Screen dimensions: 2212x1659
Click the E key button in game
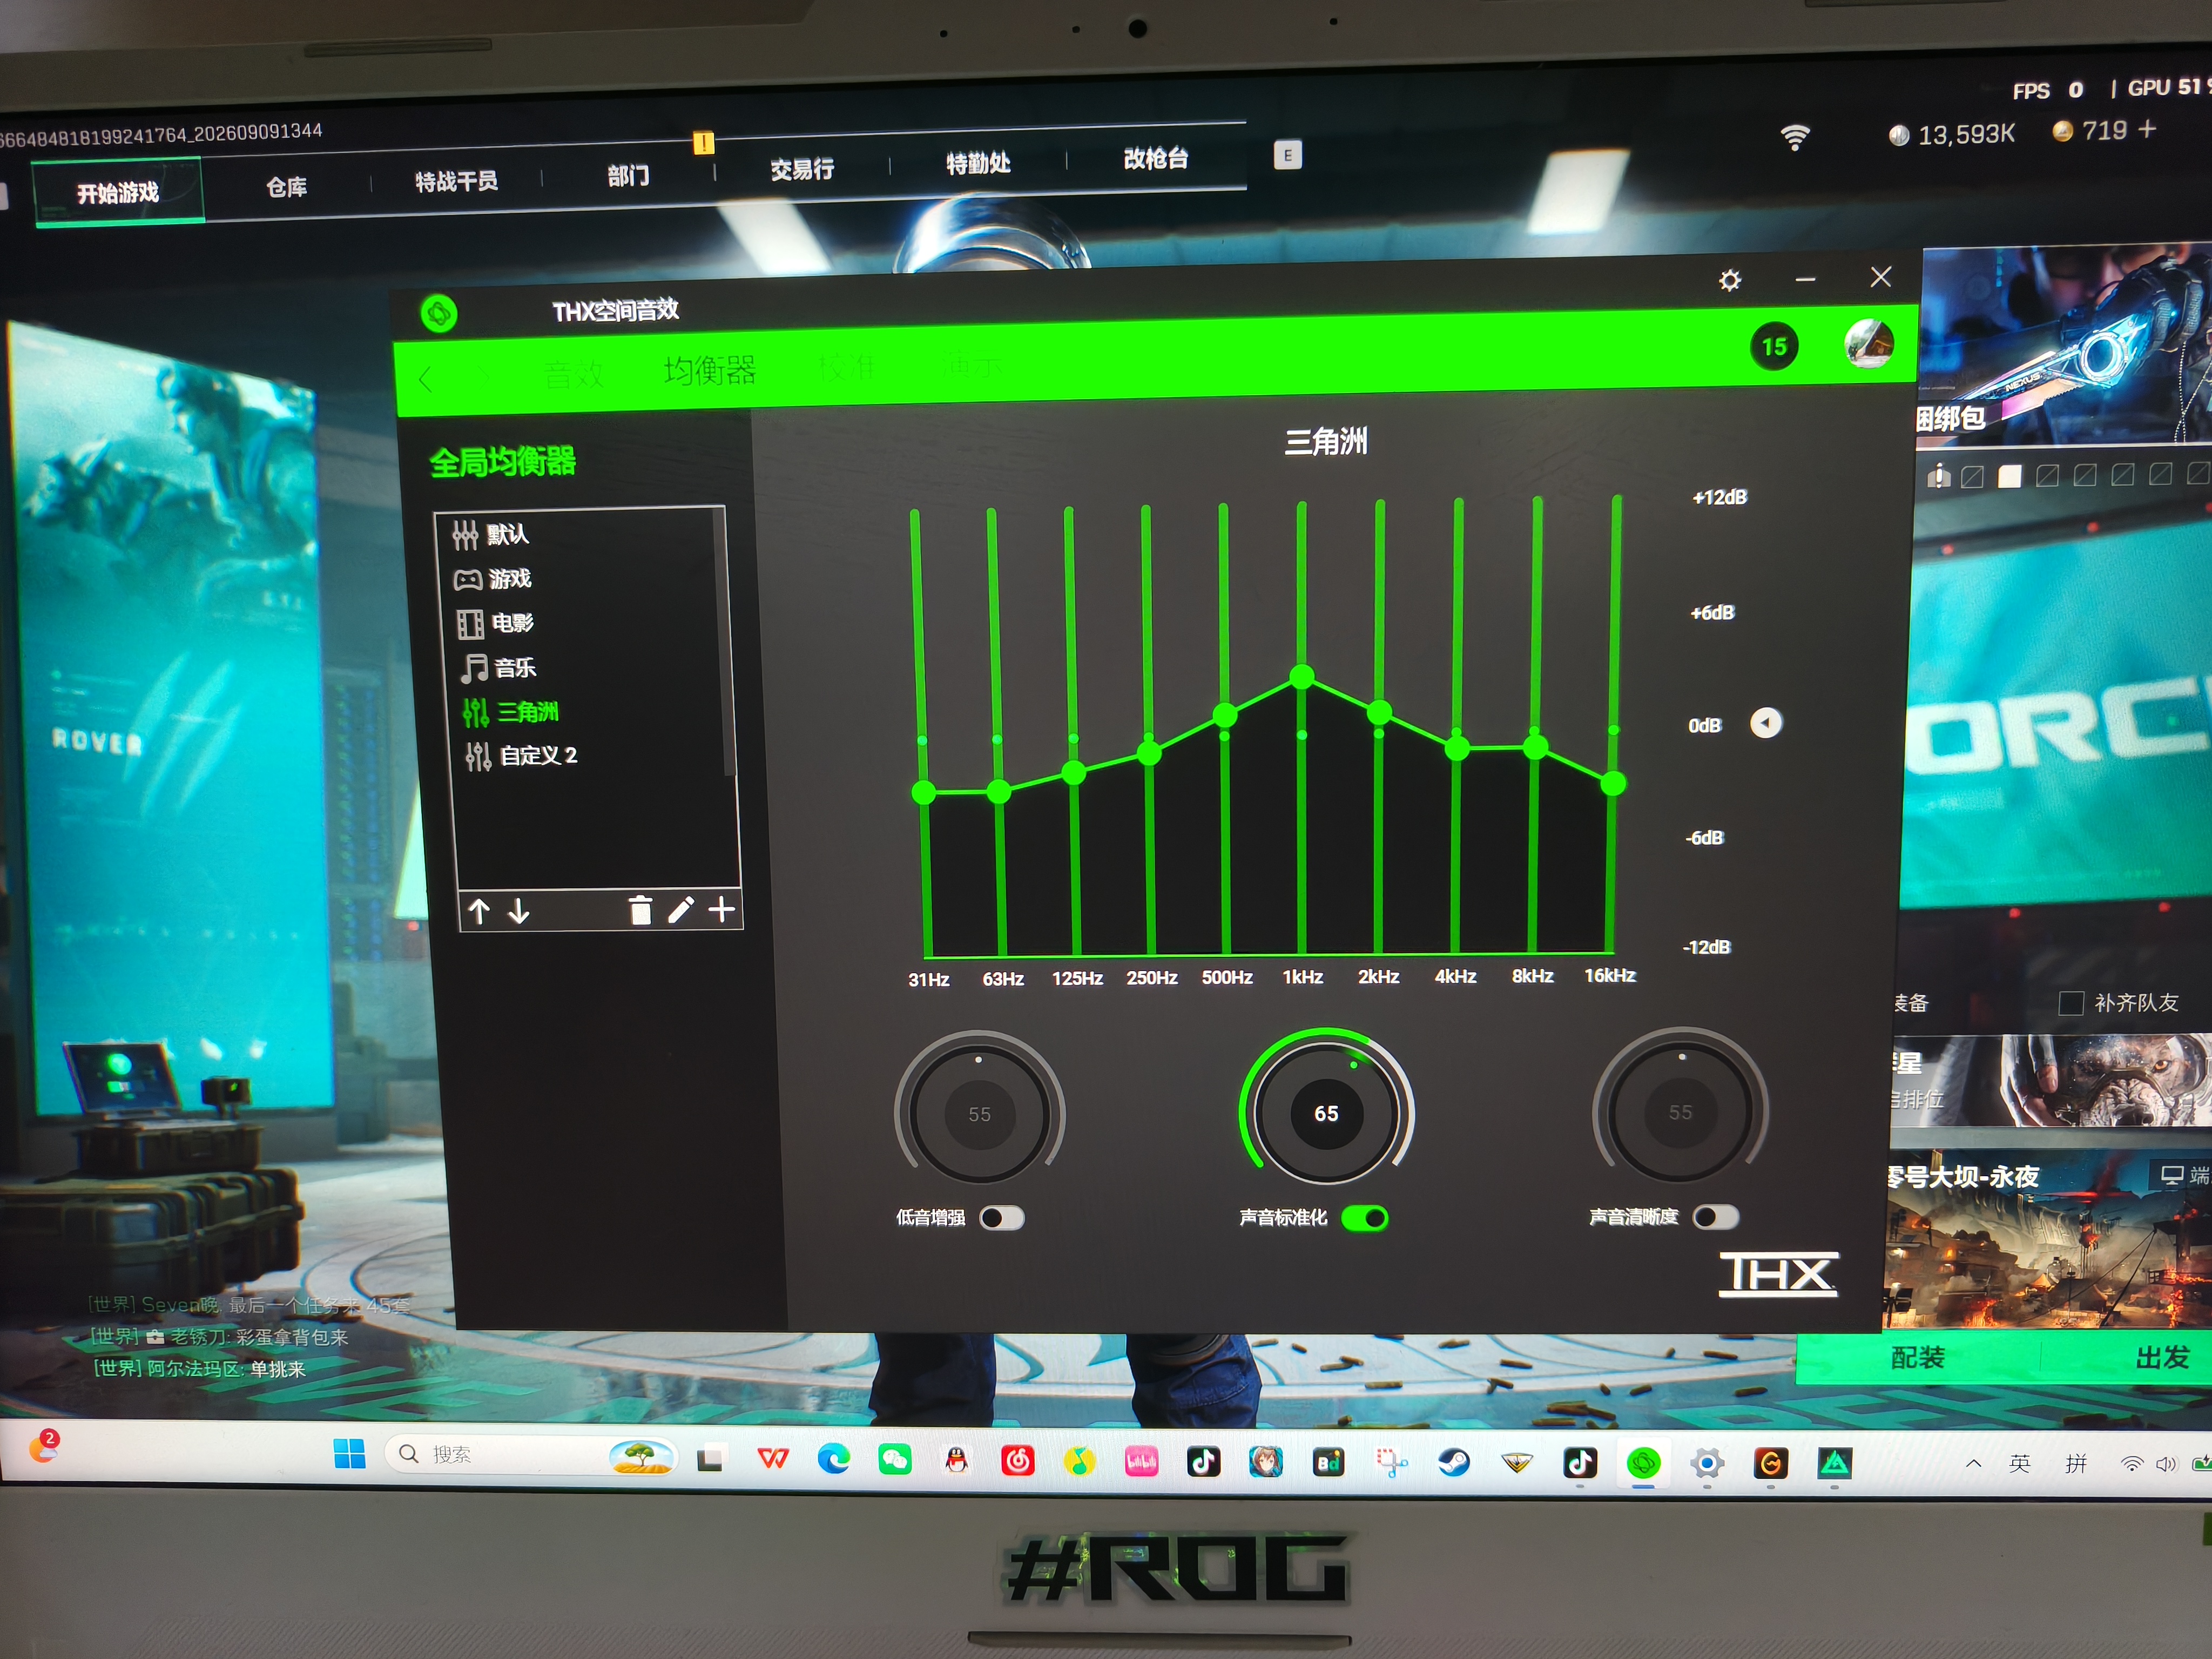coord(1287,155)
